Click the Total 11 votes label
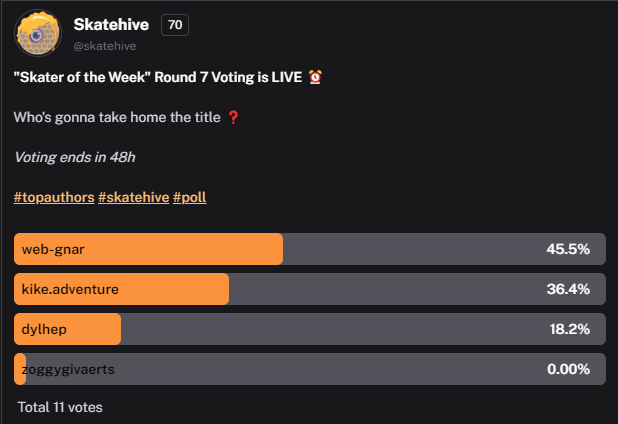The image size is (618, 424). tap(60, 407)
